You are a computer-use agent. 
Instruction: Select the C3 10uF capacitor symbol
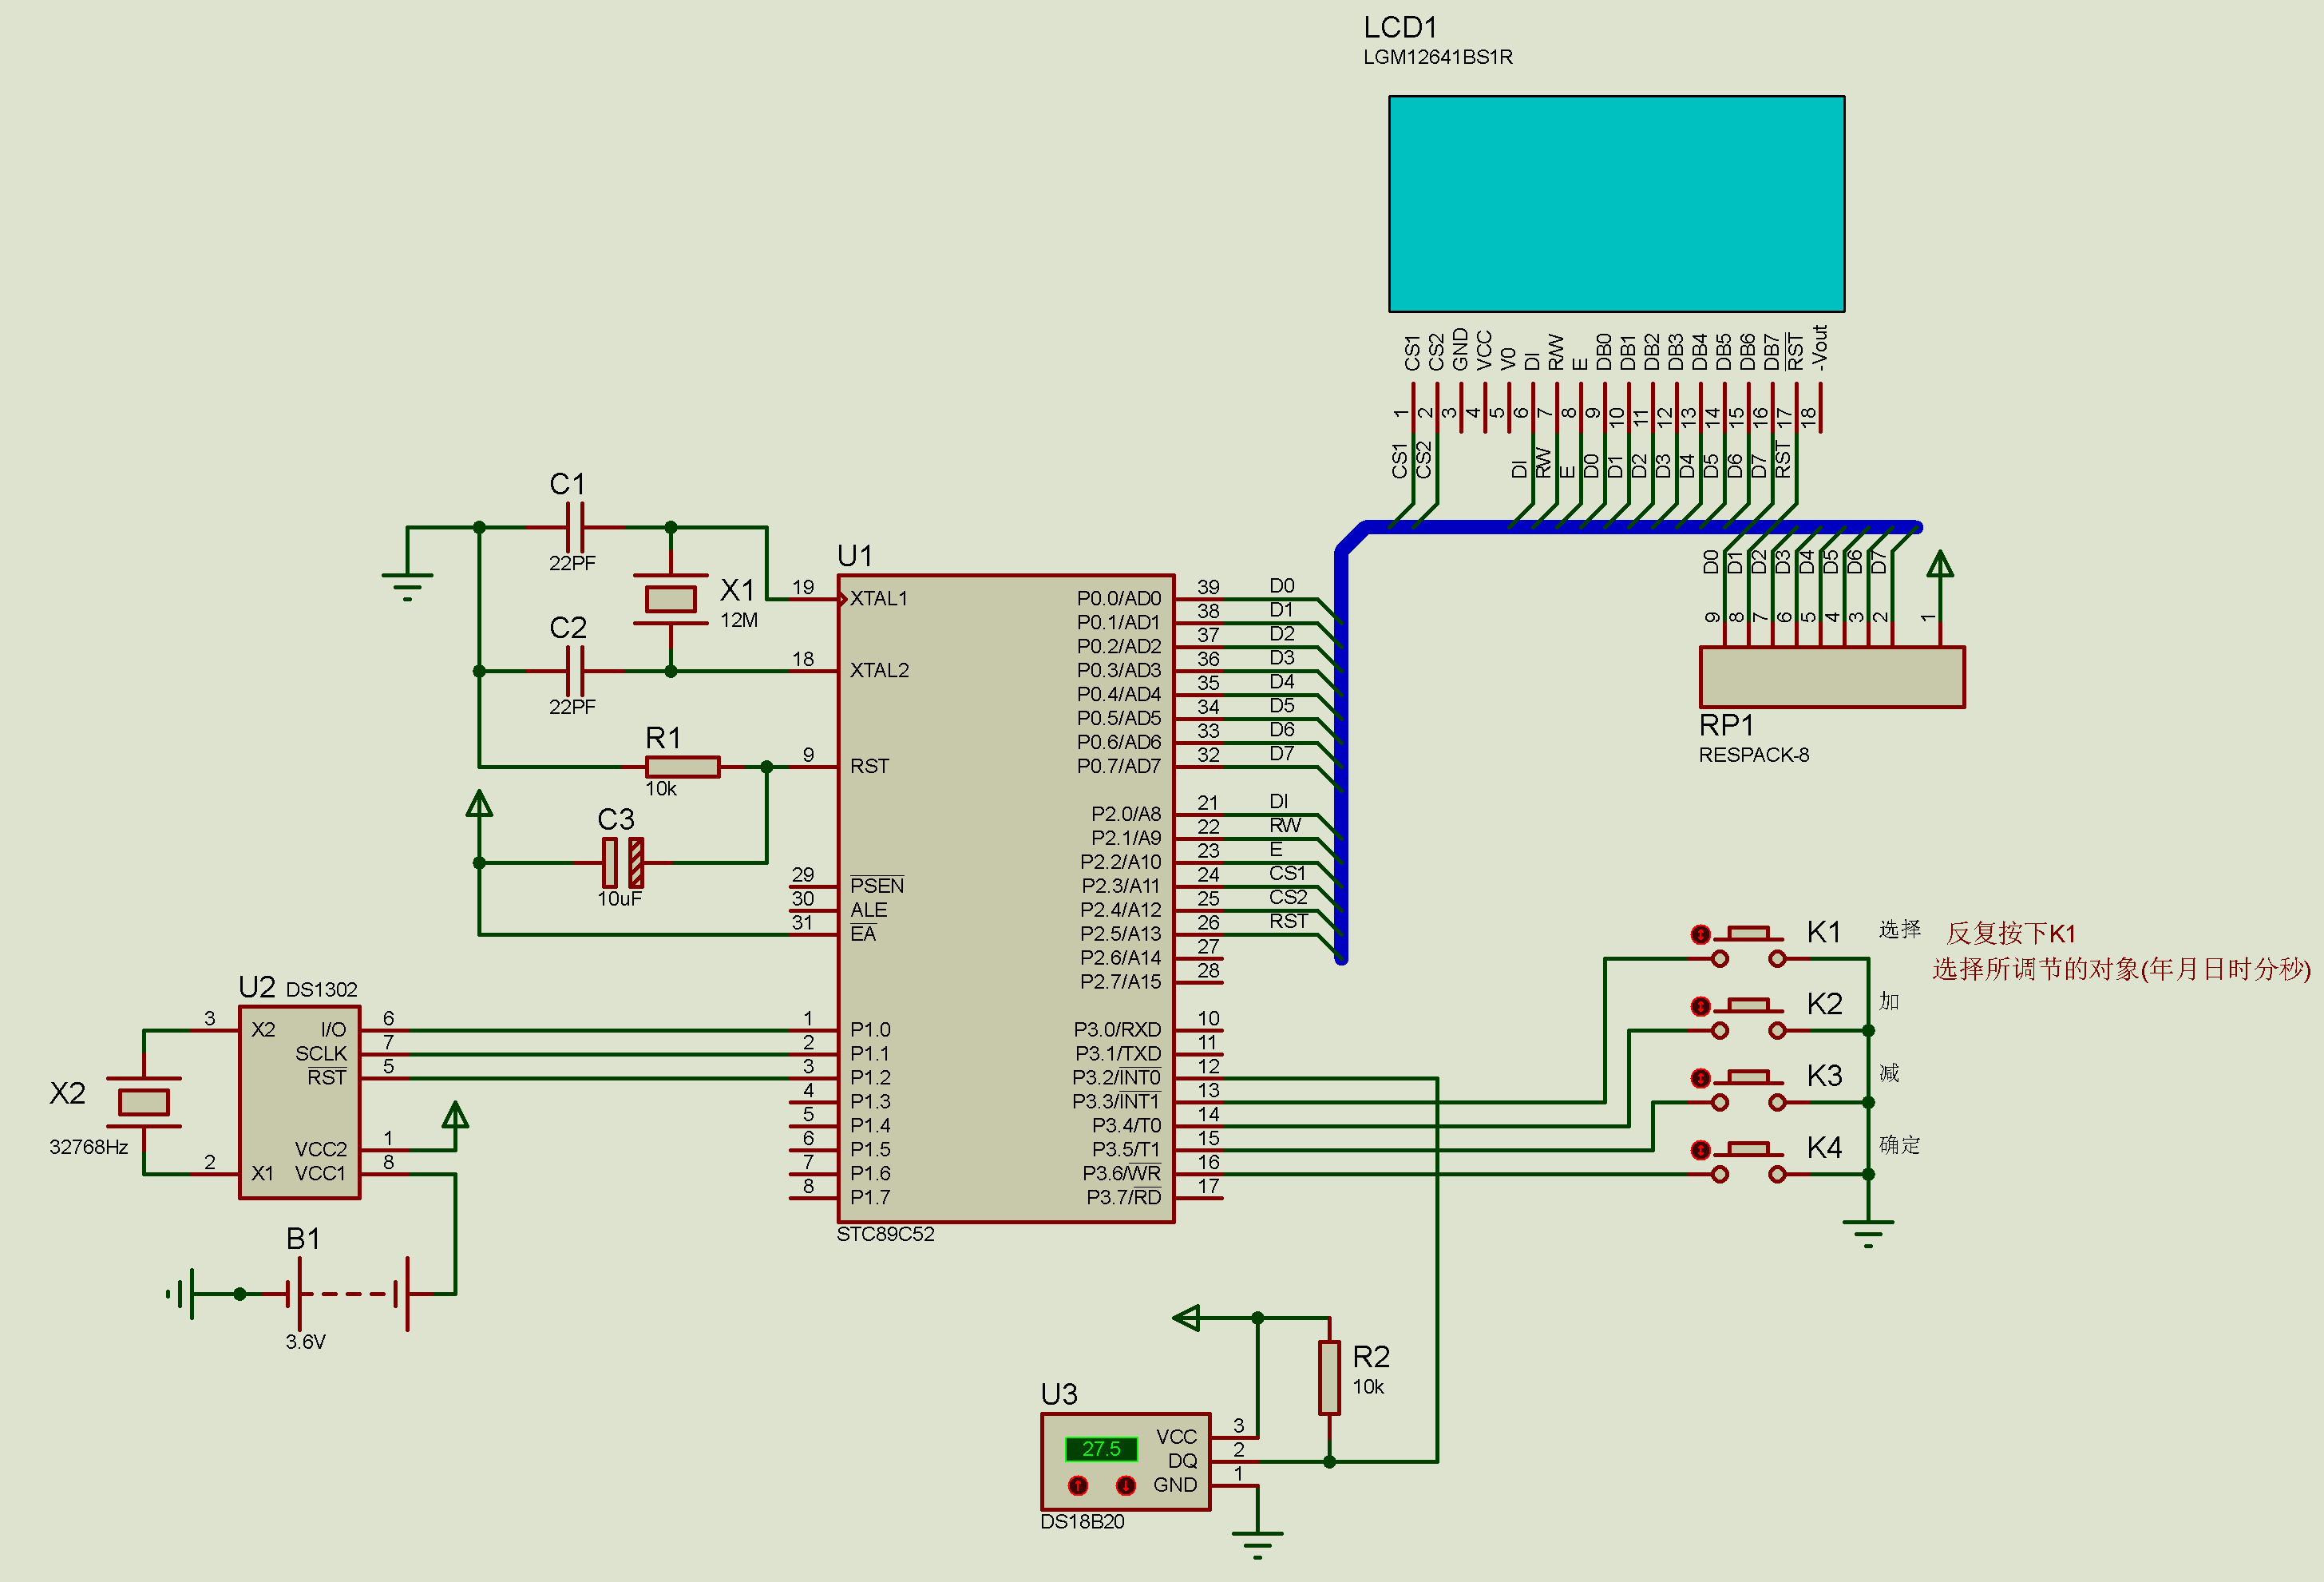[x=622, y=862]
